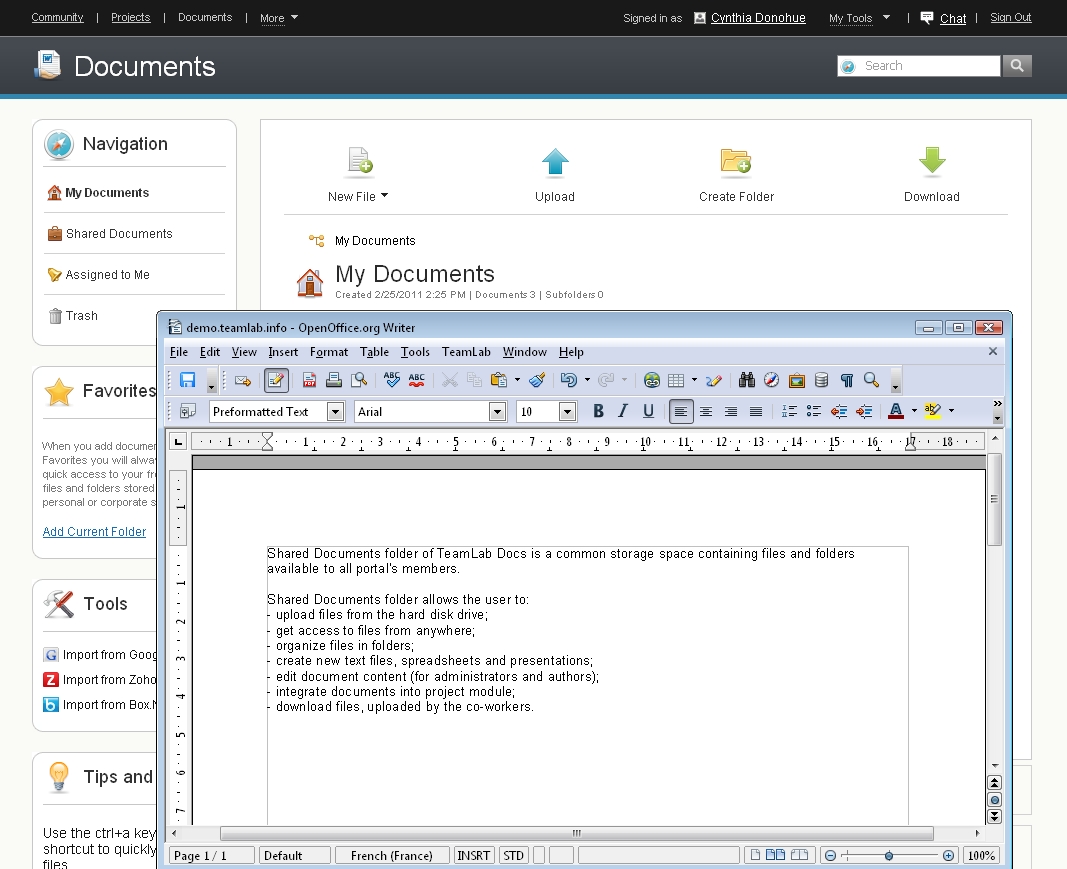This screenshot has width=1067, height=869.
Task: Open the Format menu
Action: pos(329,352)
